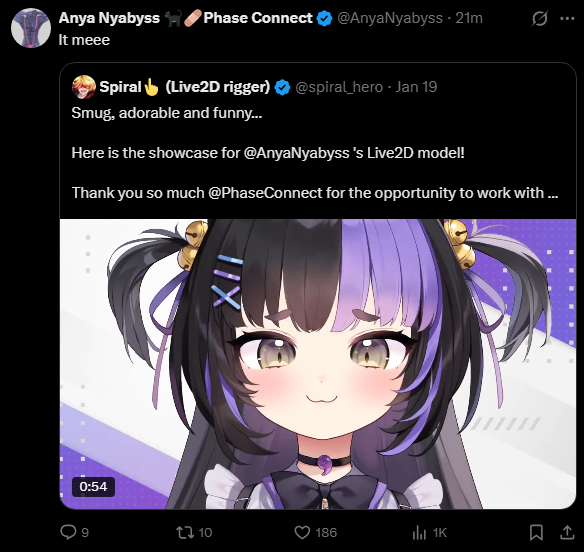Screen dimensions: 584x552
Task: Repost the tweet using the retweet icon
Action: tap(185, 532)
